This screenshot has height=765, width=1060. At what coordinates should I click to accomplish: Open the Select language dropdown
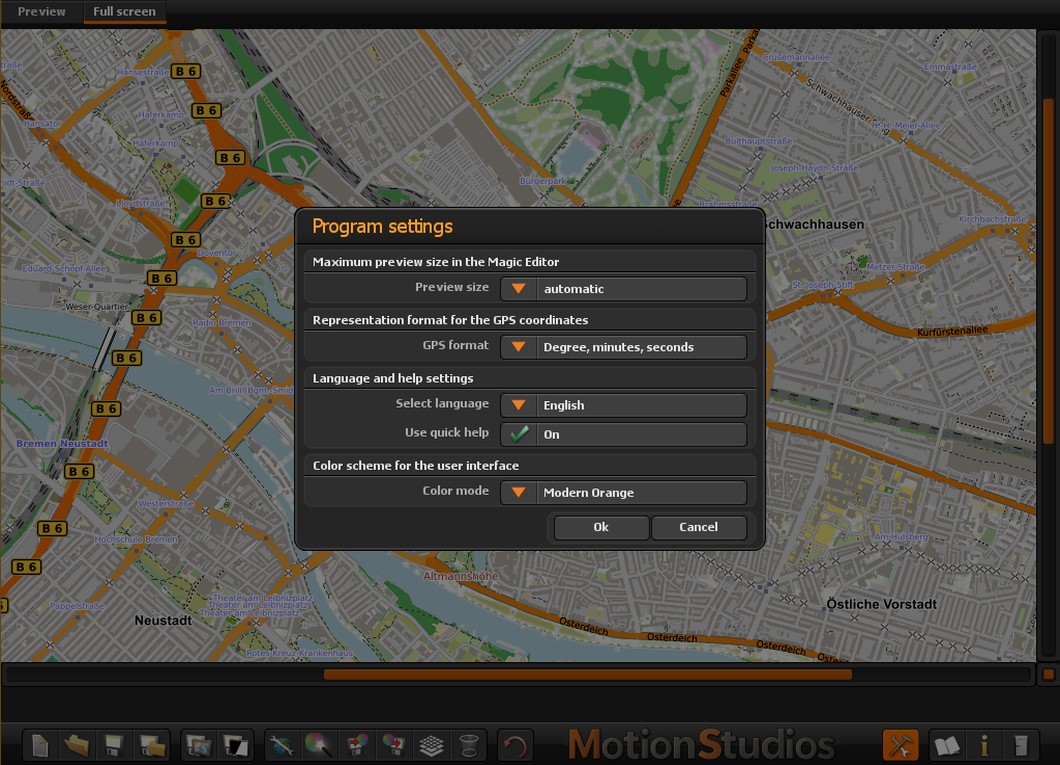point(518,405)
